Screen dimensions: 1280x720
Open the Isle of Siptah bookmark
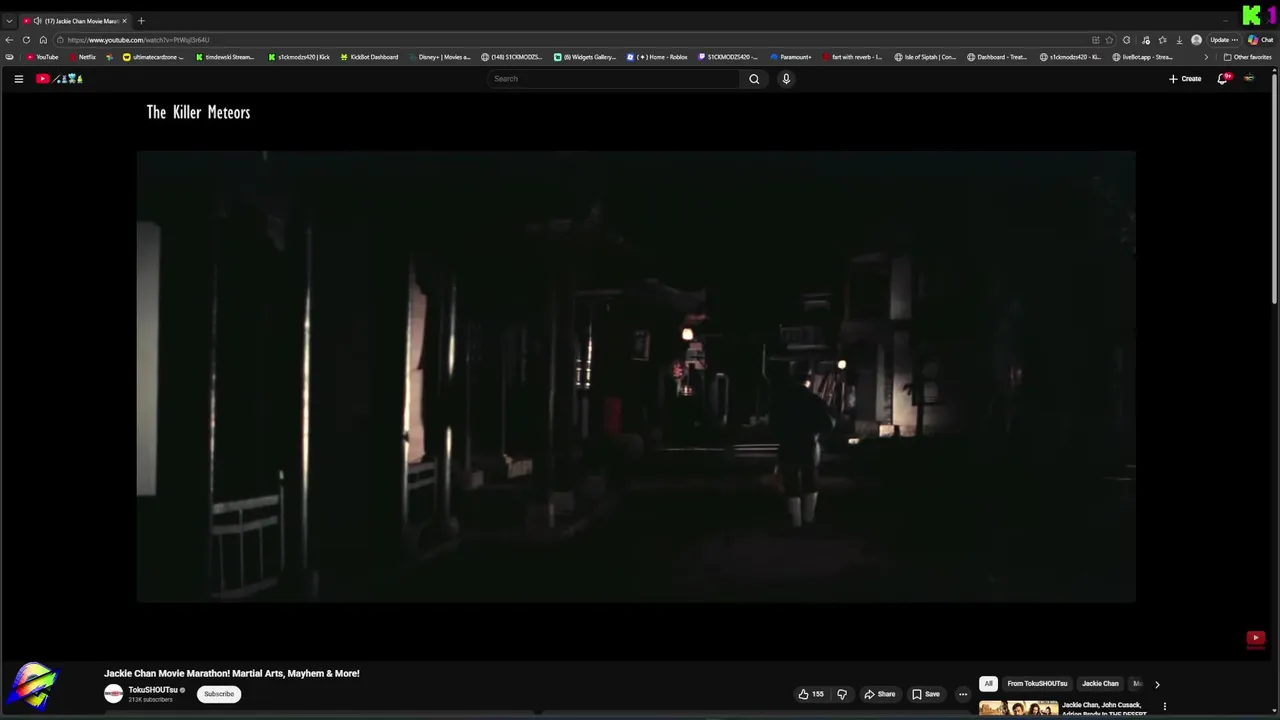925,57
